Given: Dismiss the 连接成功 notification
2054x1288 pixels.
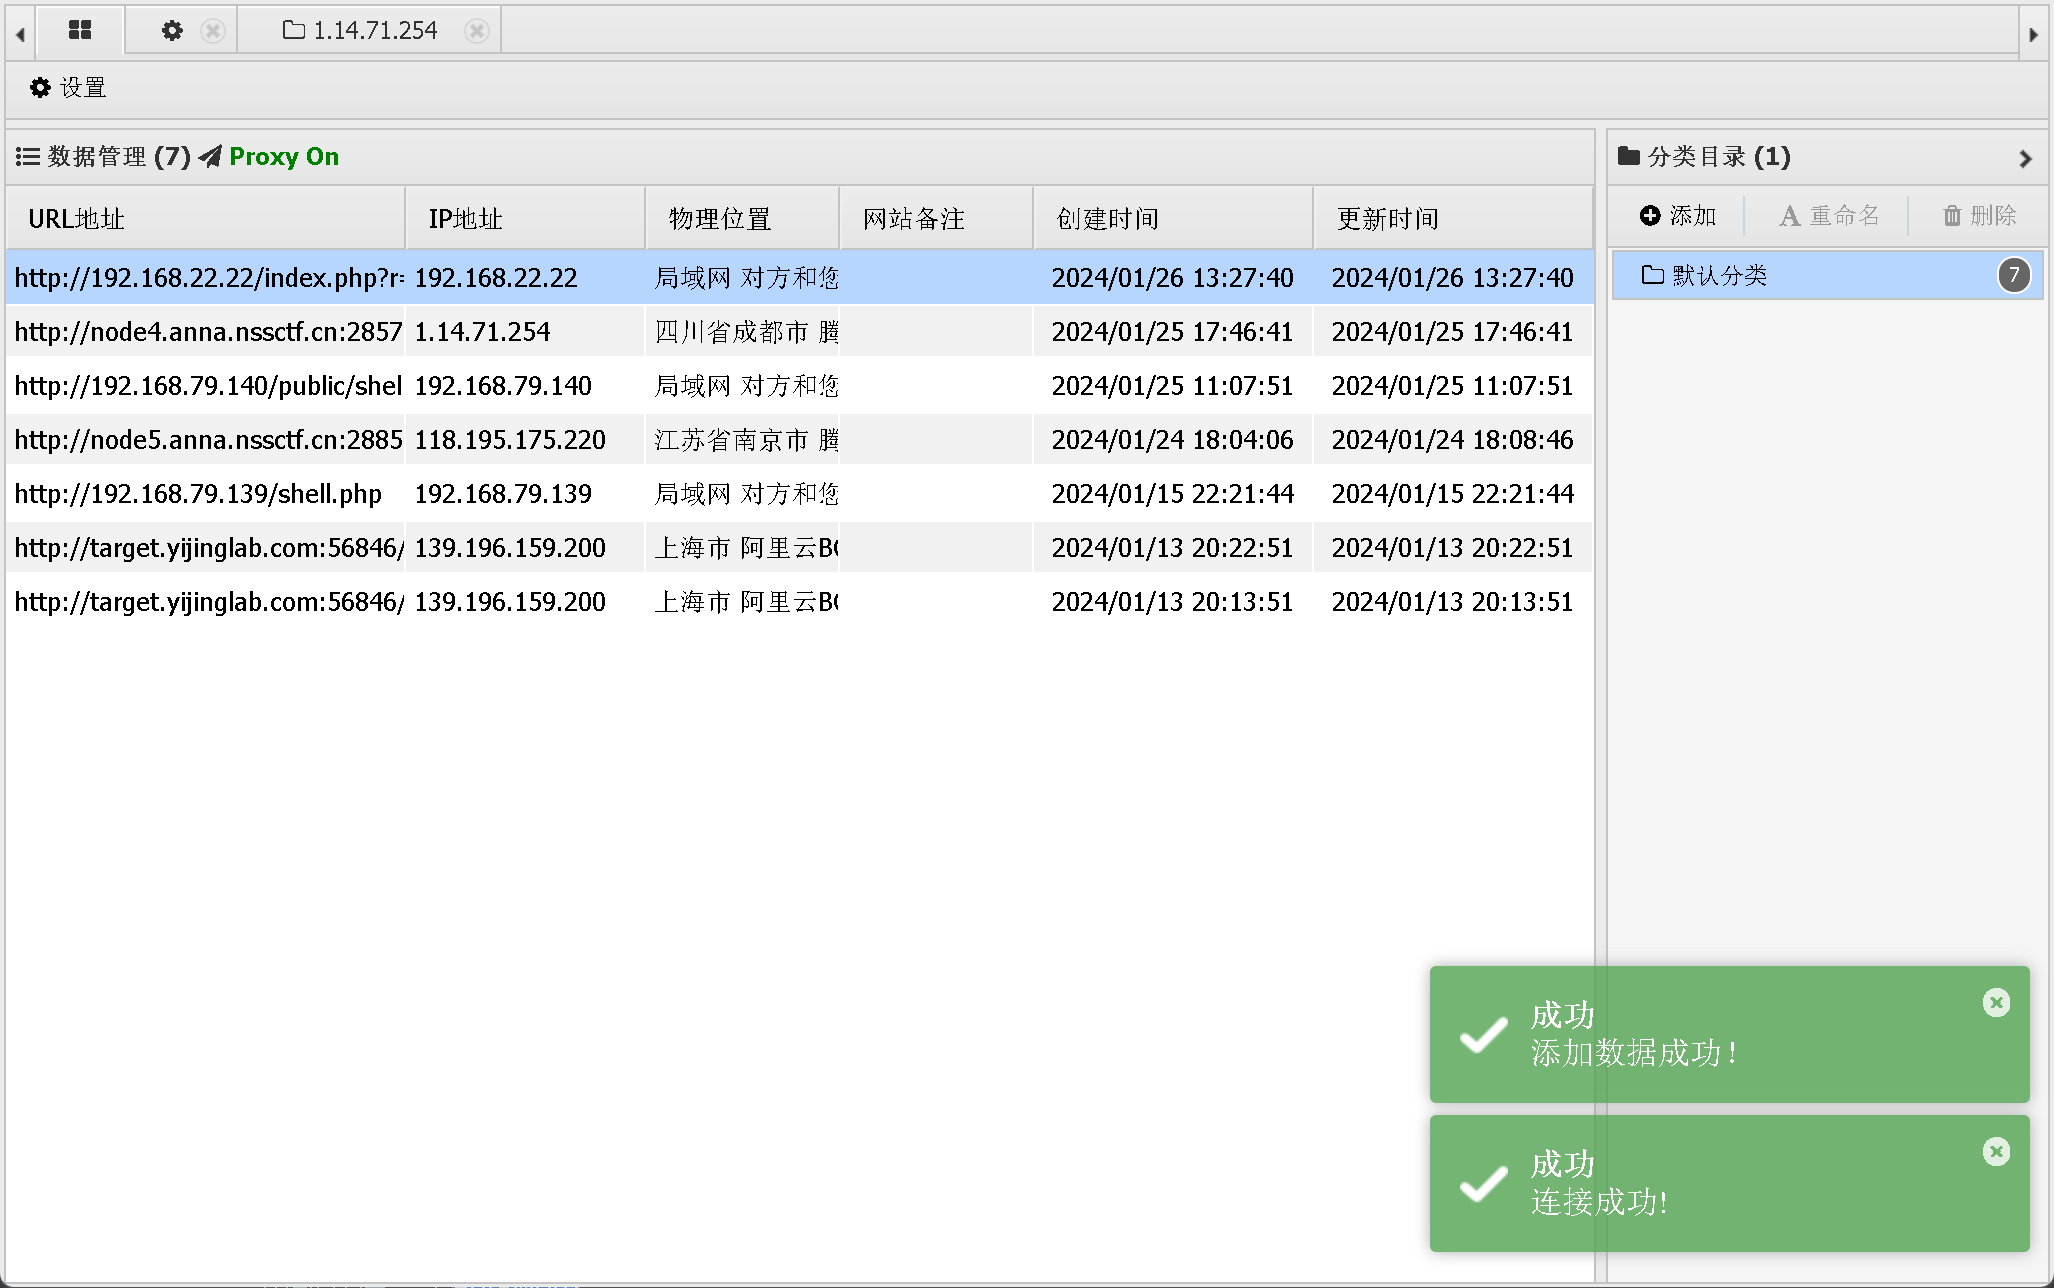Looking at the screenshot, I should [1996, 1152].
